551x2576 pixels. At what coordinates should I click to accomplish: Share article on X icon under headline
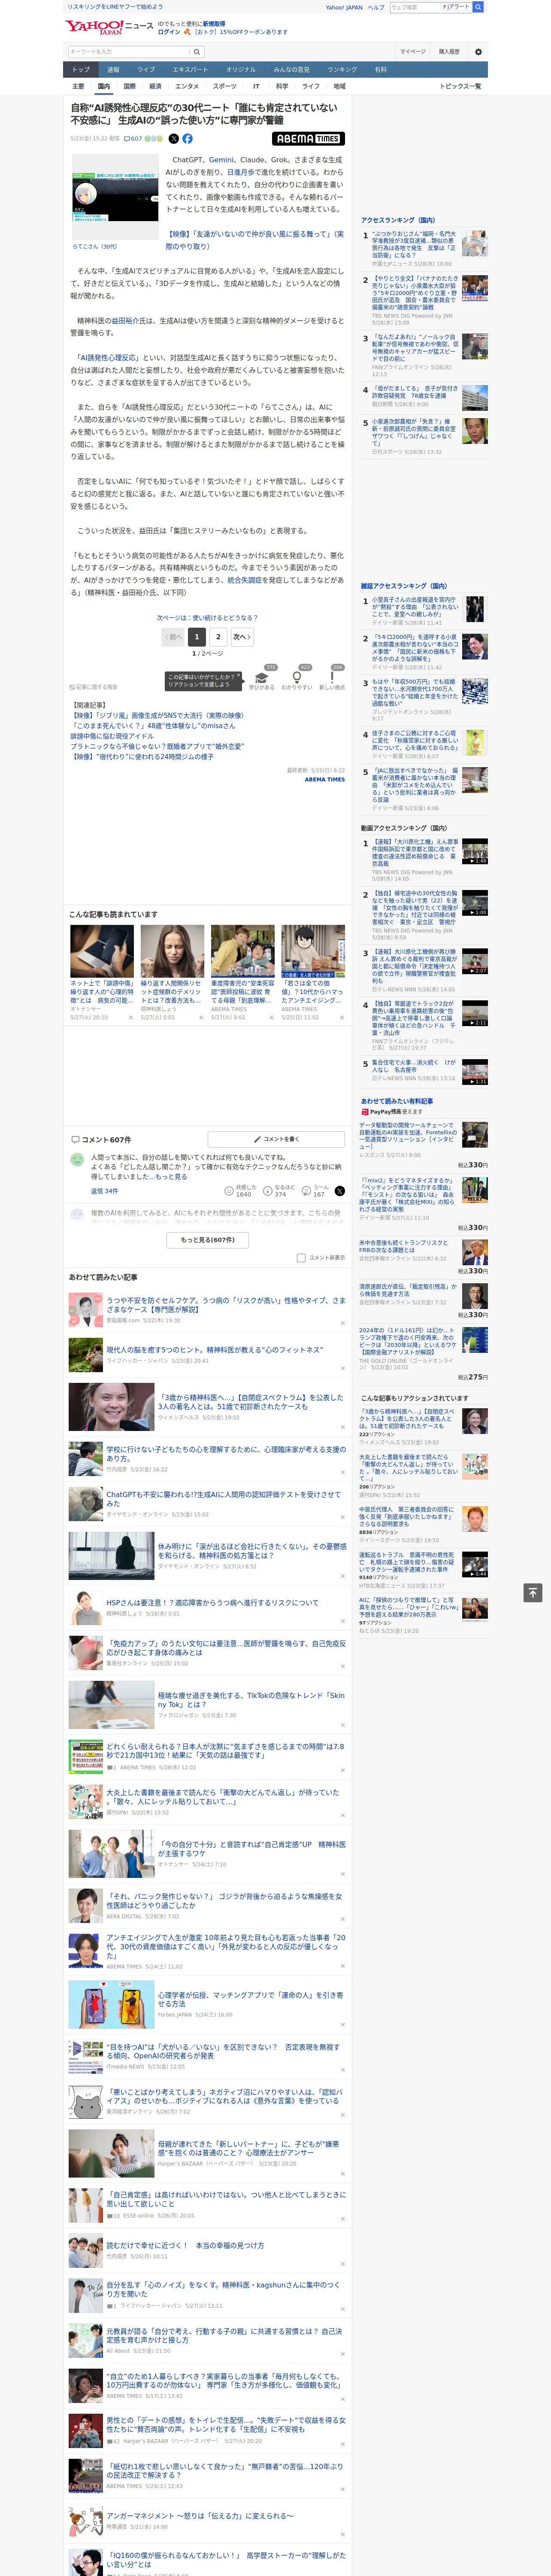(173, 139)
